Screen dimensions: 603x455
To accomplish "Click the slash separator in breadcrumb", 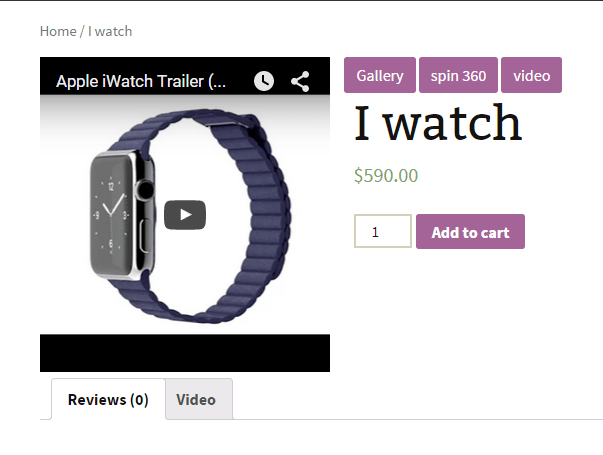I will click(x=82, y=31).
